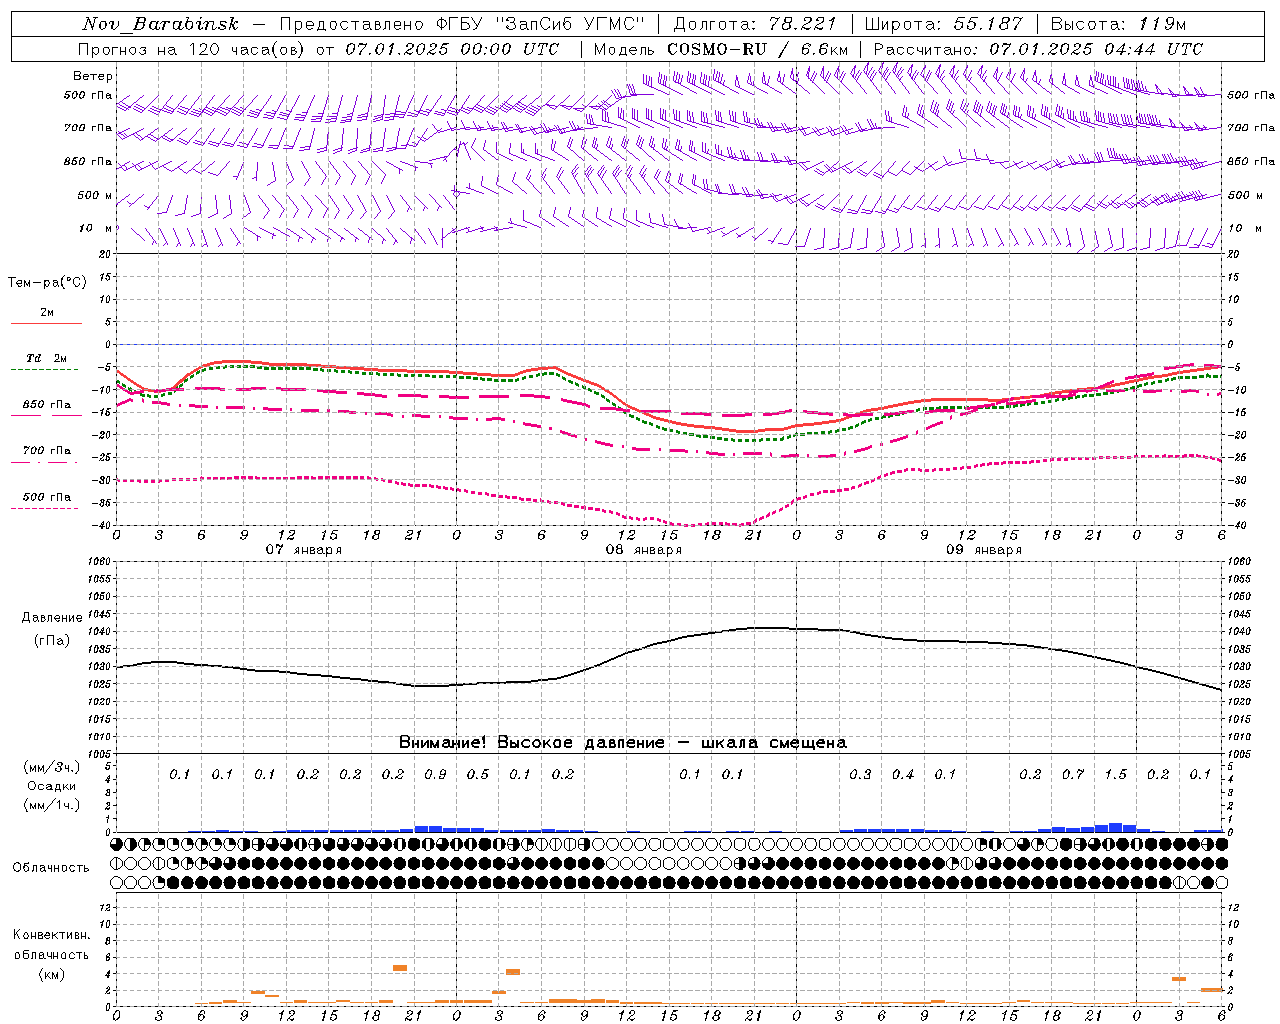The height and width of the screenshot is (1024, 1280).
Task: Click the 'Давление' pressure panel label
Action: click(x=52, y=618)
